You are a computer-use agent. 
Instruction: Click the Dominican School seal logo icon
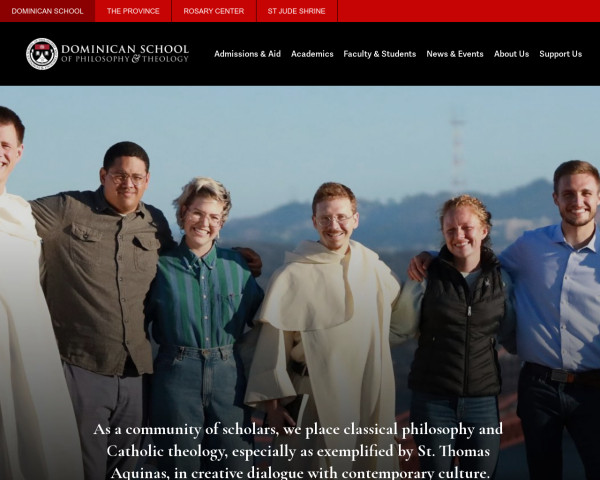(42, 54)
